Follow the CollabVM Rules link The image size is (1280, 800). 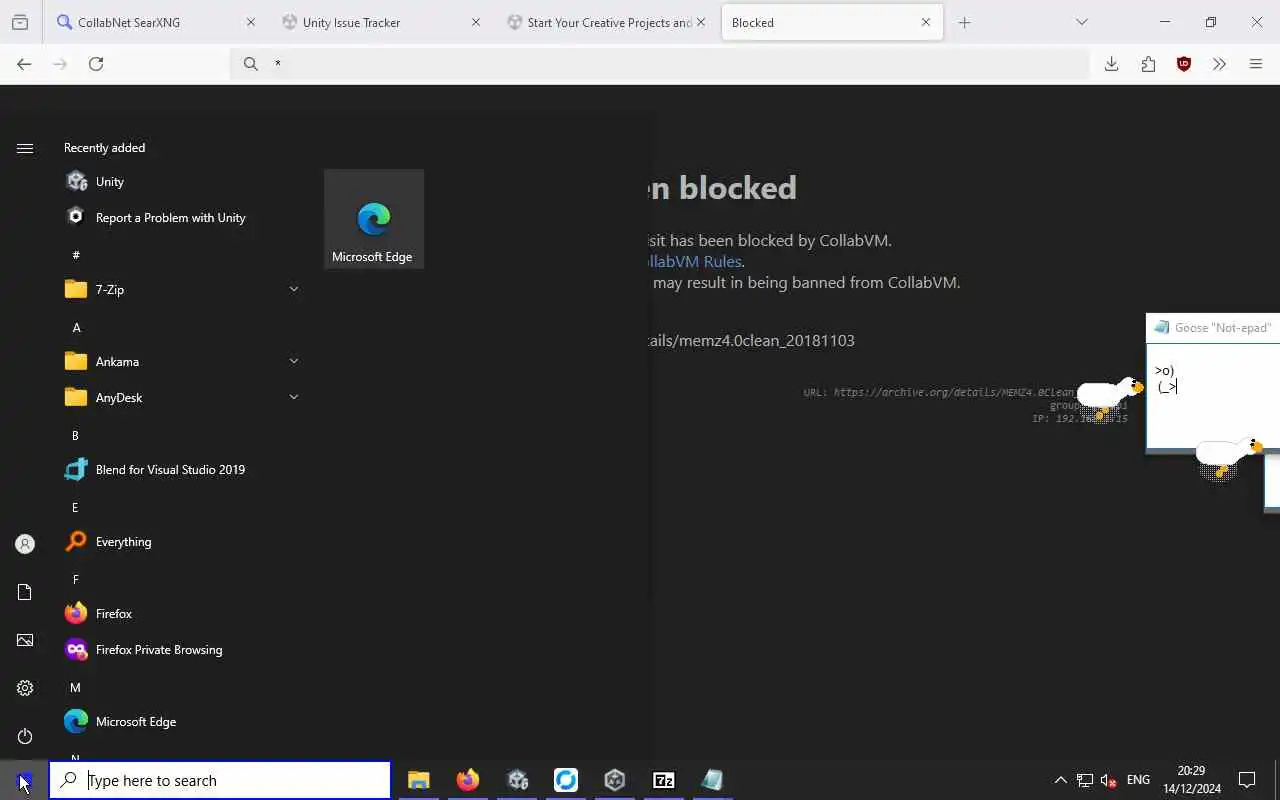coord(695,261)
